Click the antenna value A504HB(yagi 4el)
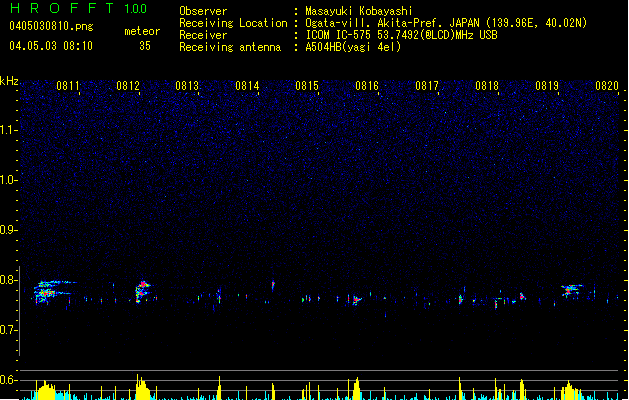Screen dimensions: 629x400 [353, 47]
